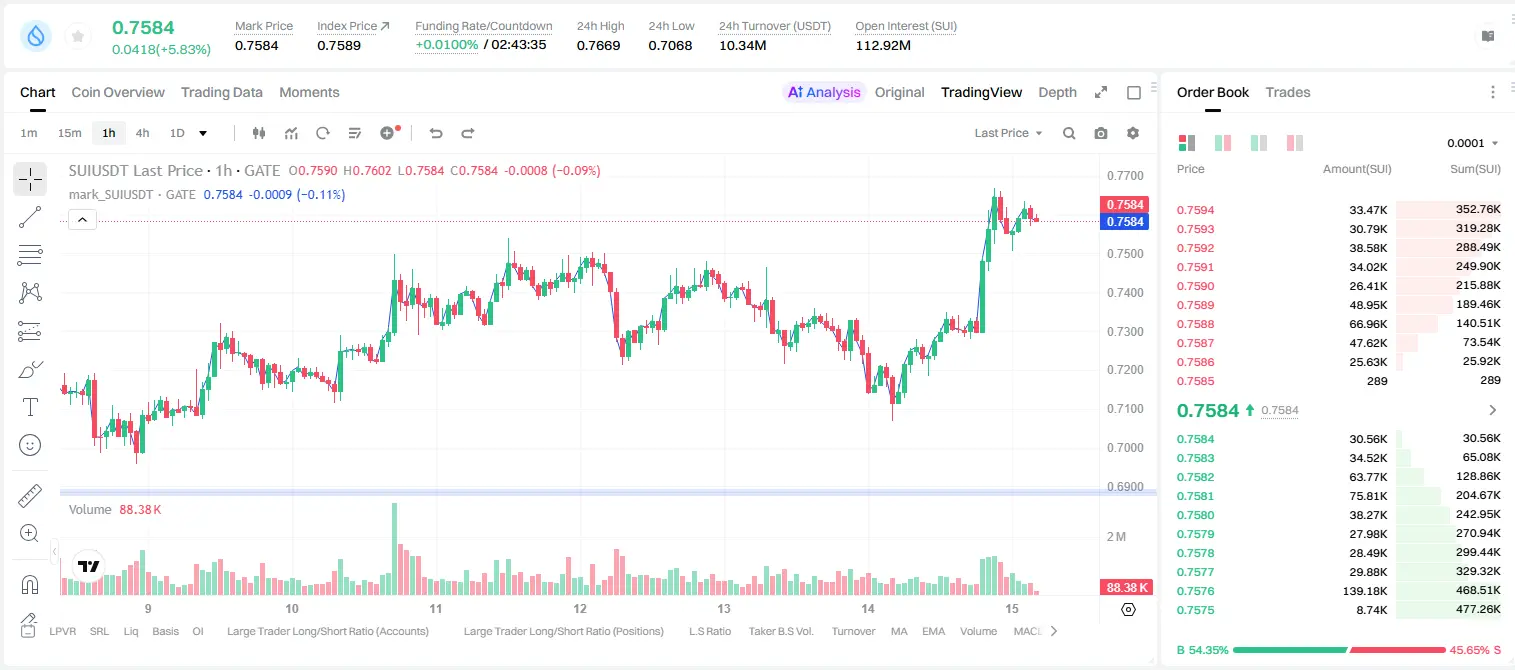
Task: Show only bids in order book view
Action: coord(1259,143)
